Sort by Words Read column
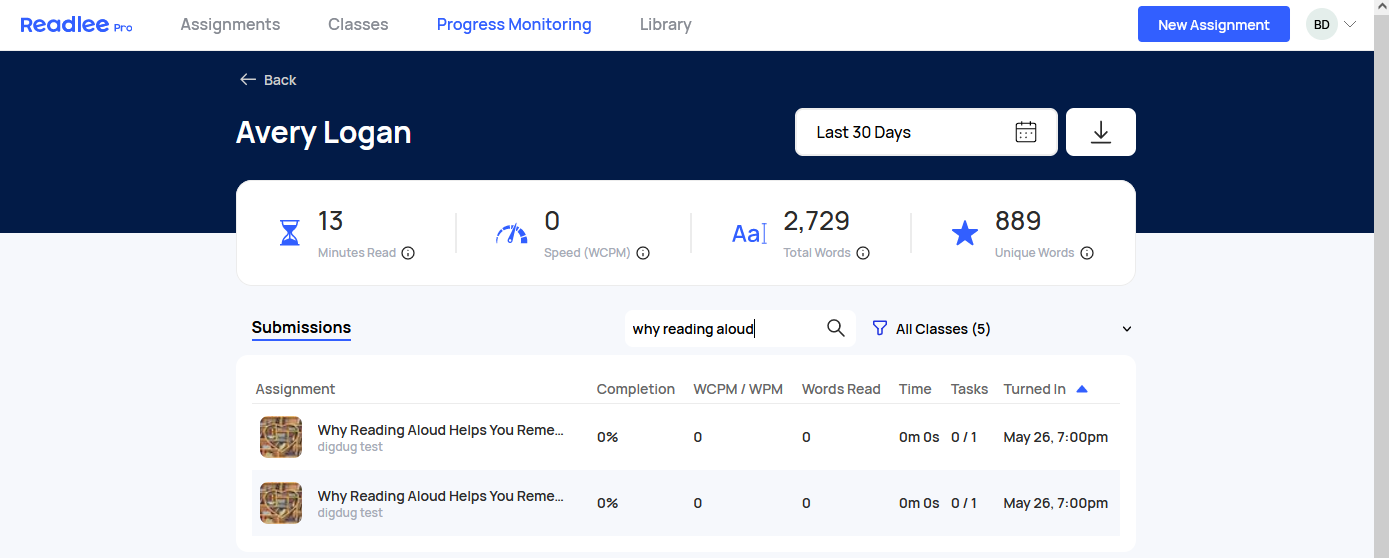Image resolution: width=1389 pixels, height=558 pixels. (x=841, y=389)
